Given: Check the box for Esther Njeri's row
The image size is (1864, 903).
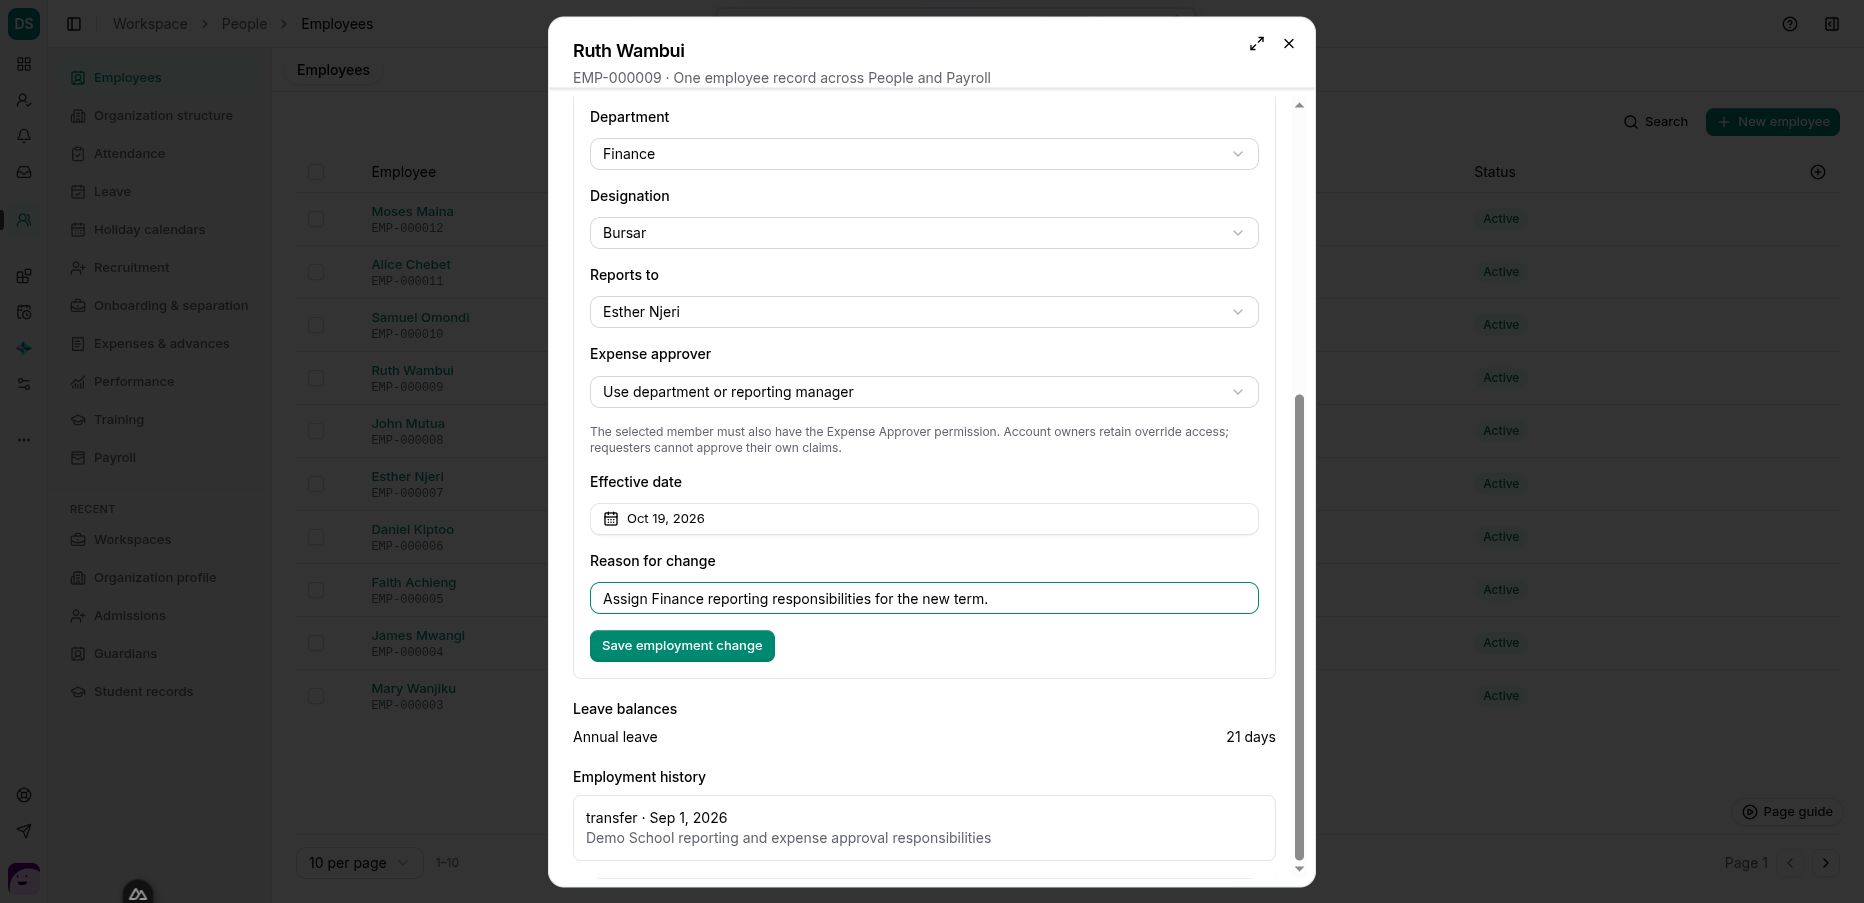Looking at the screenshot, I should tap(316, 484).
